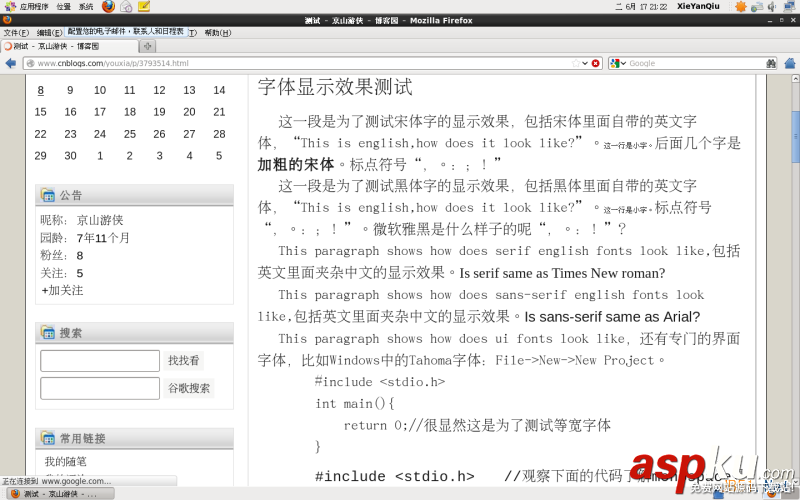The width and height of the screenshot is (800, 500).
Task: Click the 字体显示效果测试 article title
Action: pos(335,87)
